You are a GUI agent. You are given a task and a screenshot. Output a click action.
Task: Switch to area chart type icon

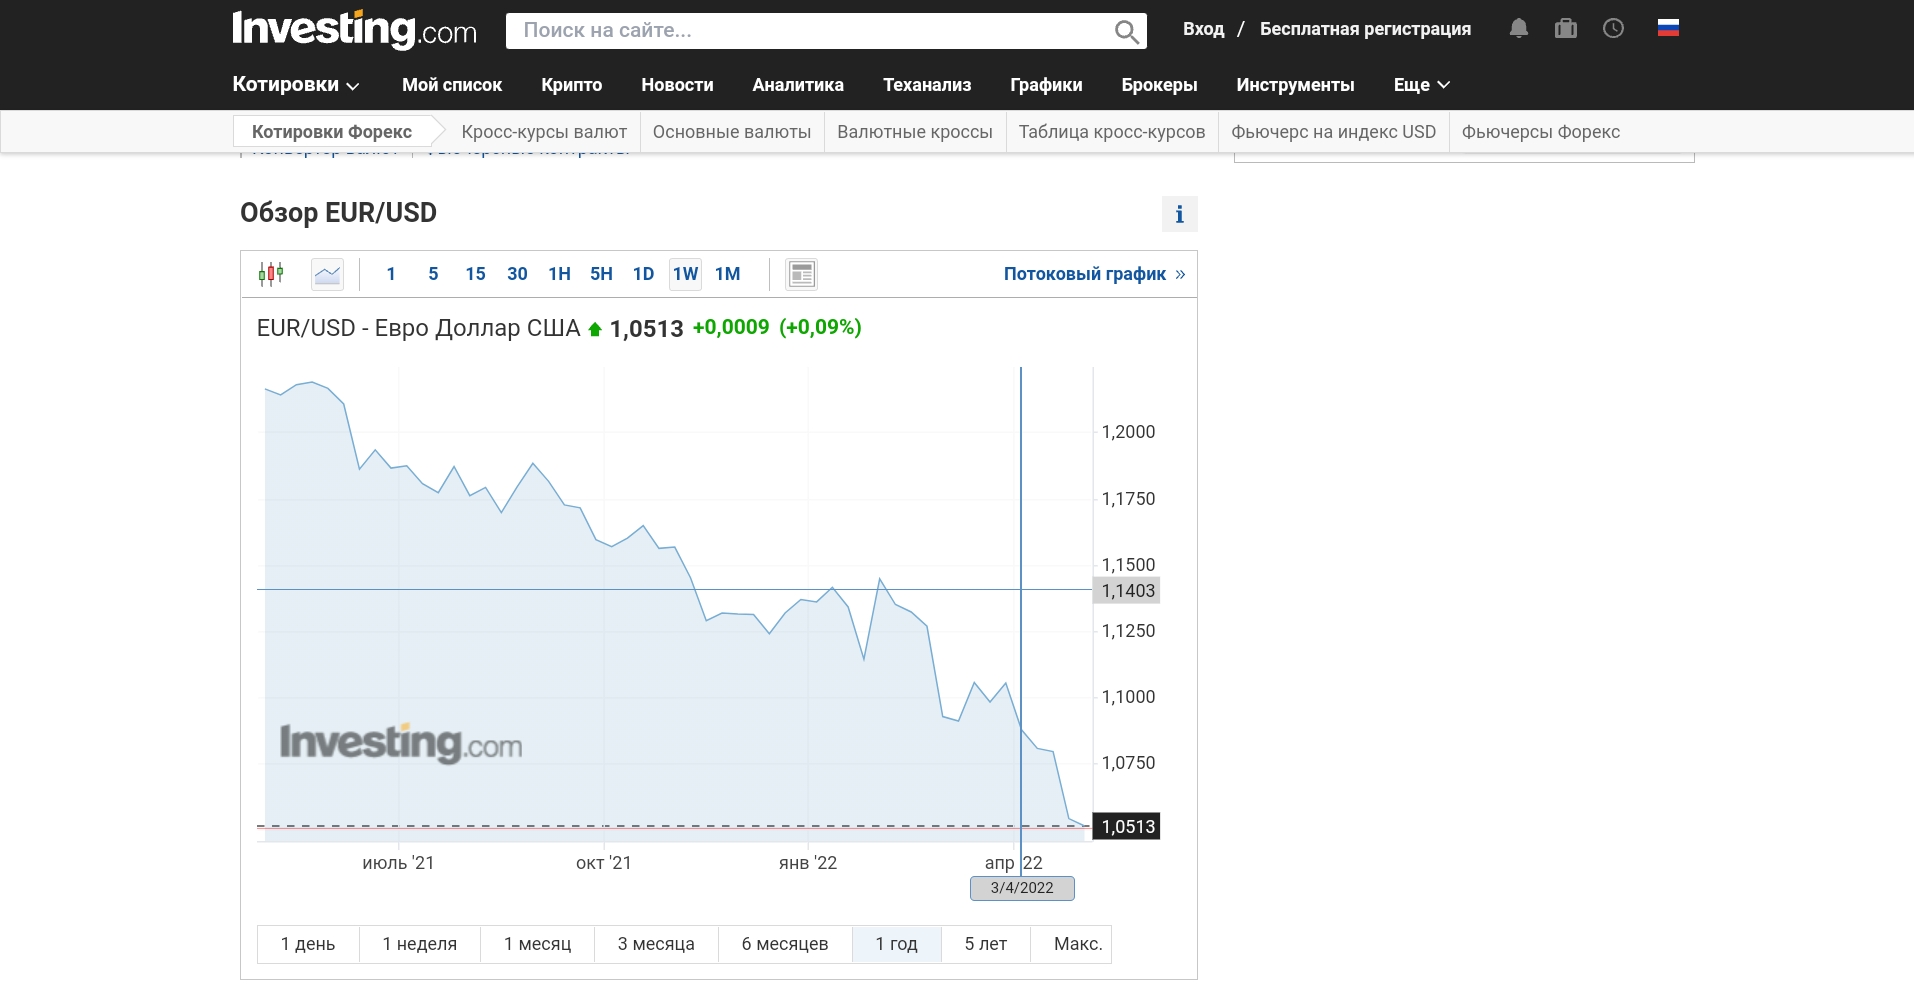(x=327, y=274)
